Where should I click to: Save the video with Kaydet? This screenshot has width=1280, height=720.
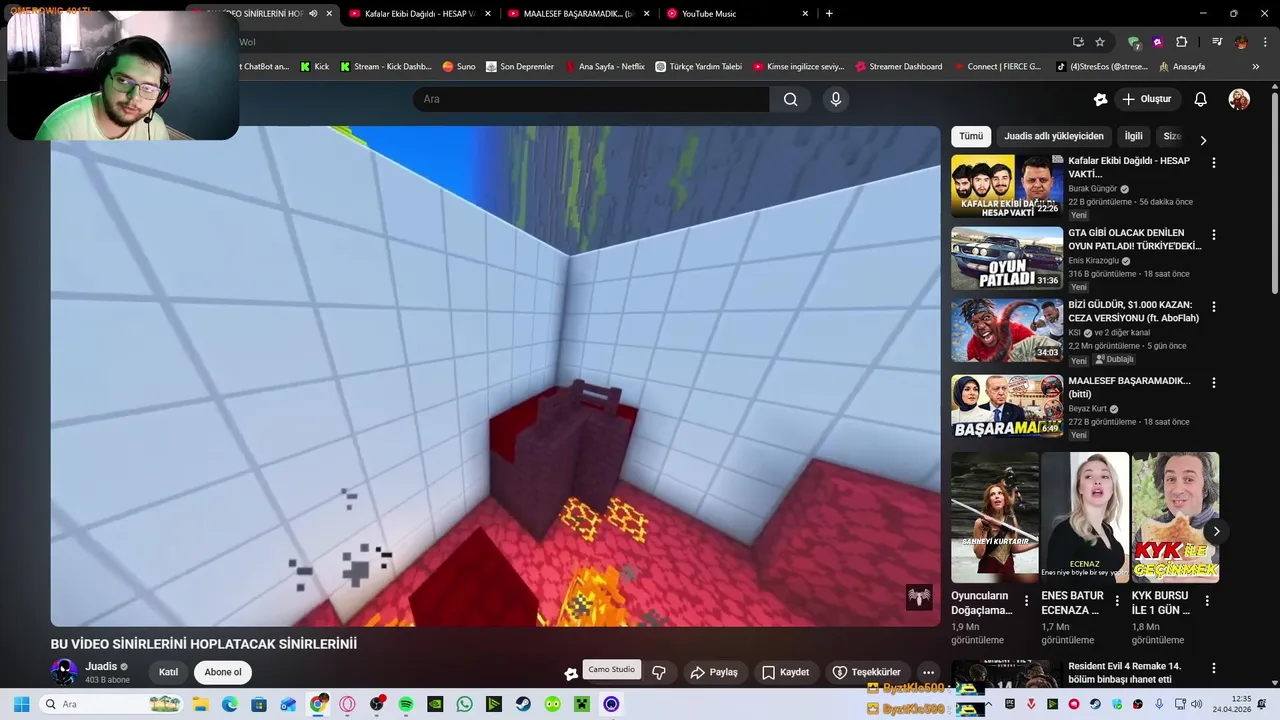[785, 672]
